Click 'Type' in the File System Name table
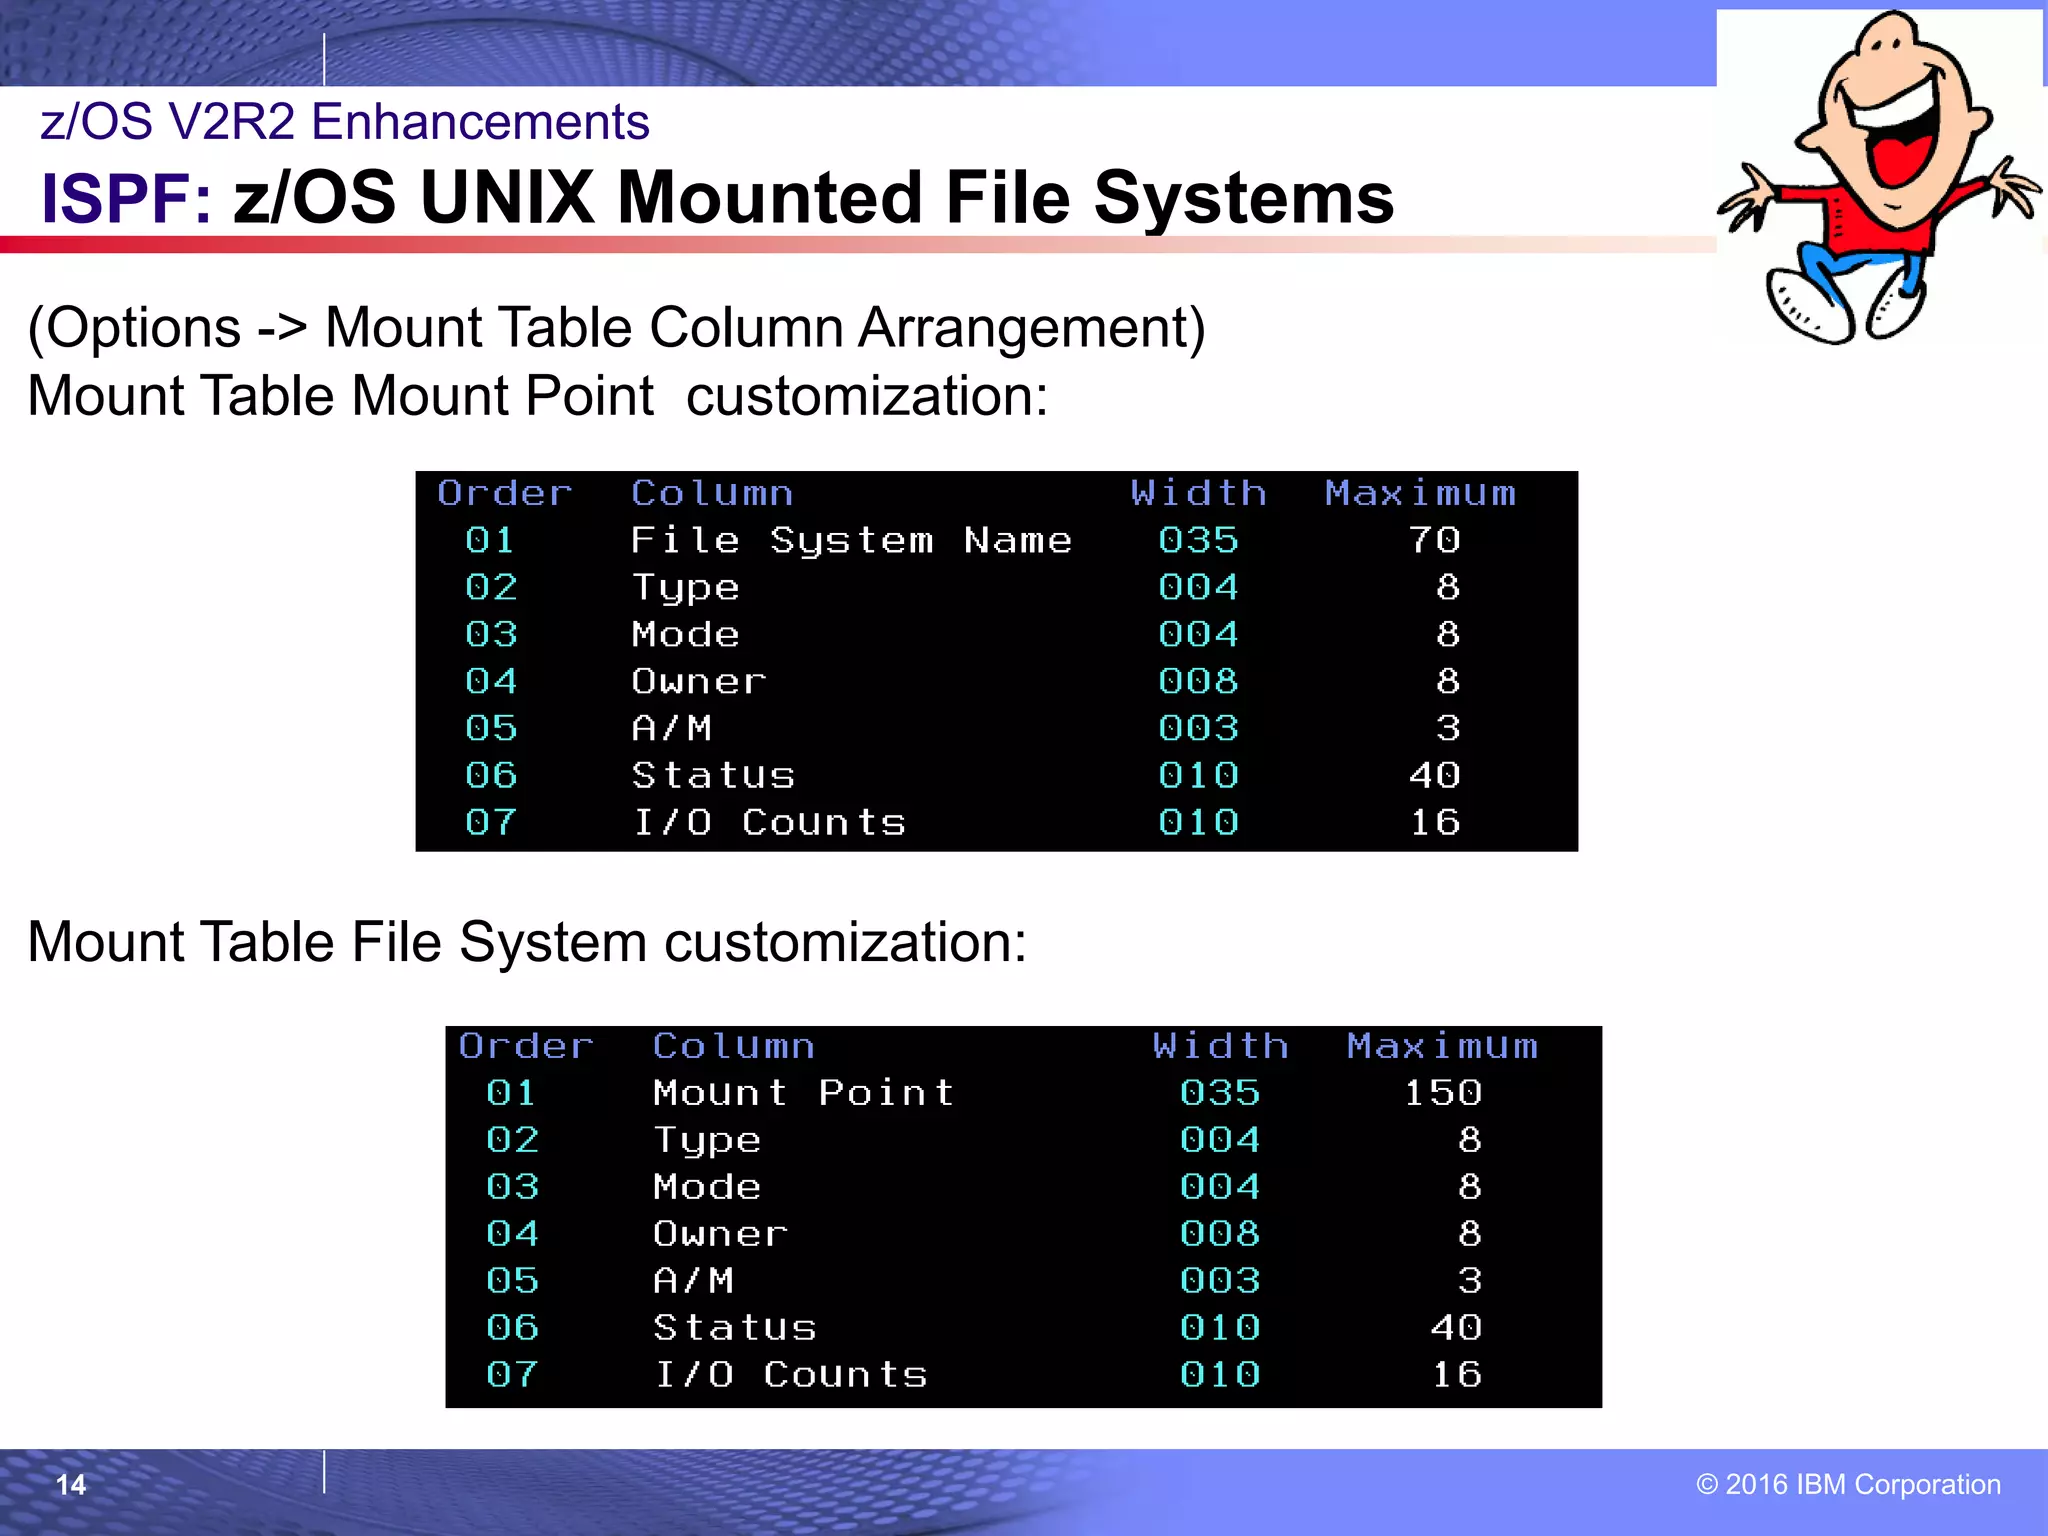 click(x=686, y=589)
